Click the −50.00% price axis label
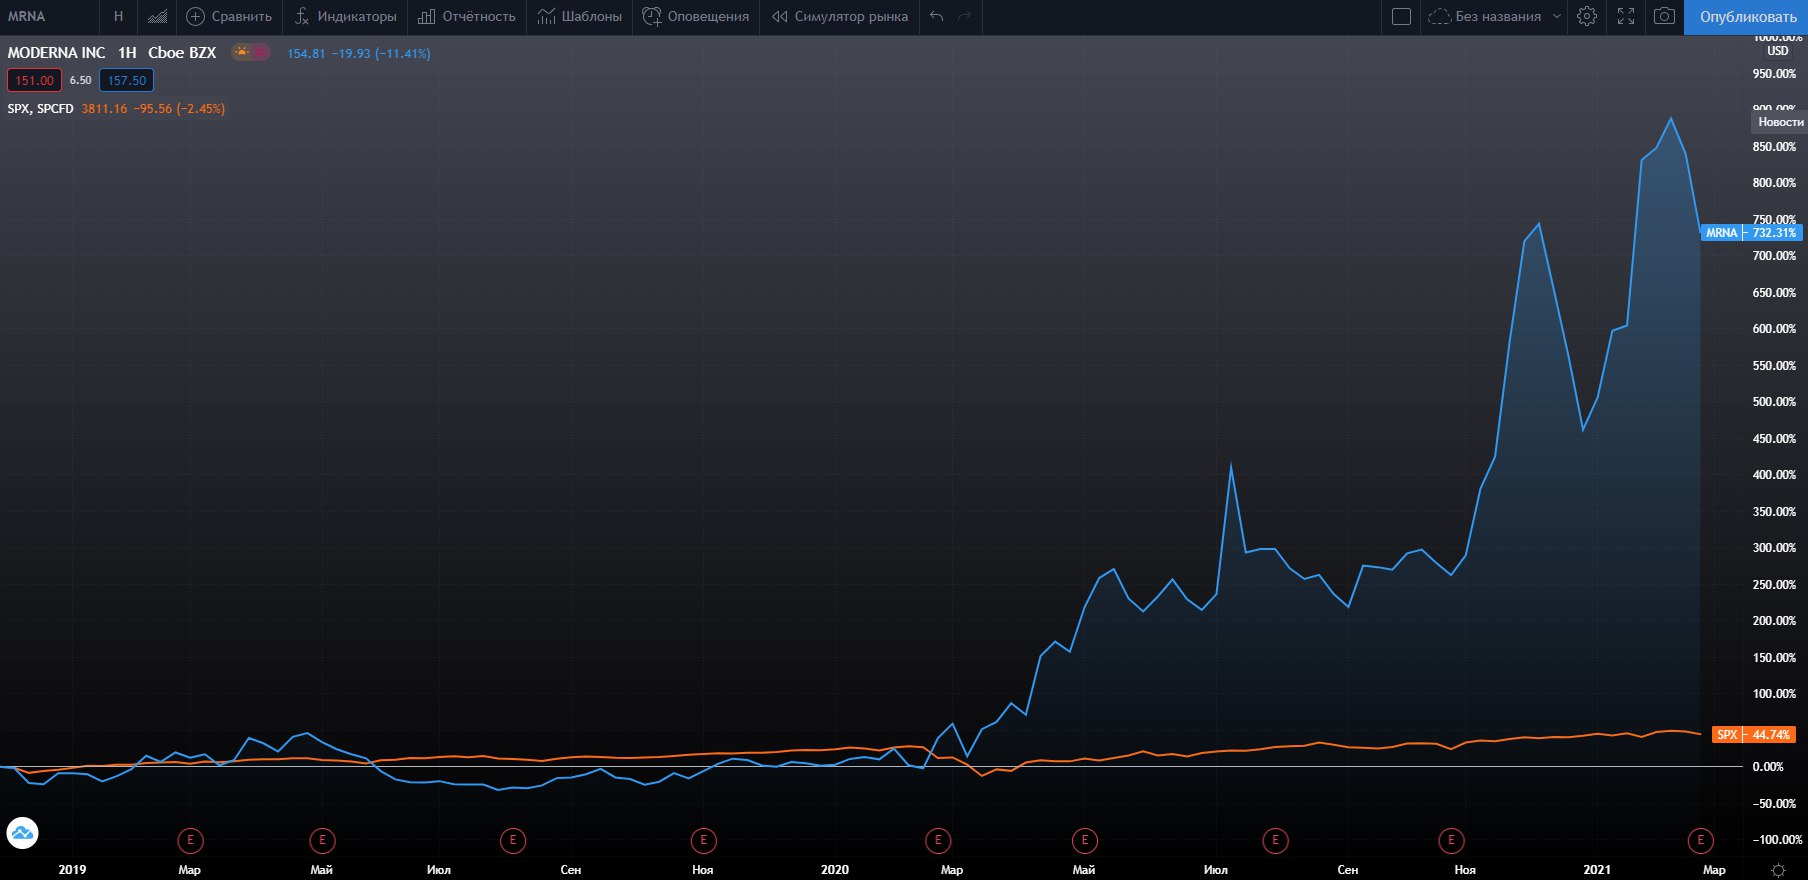This screenshot has width=1808, height=880. [1774, 804]
